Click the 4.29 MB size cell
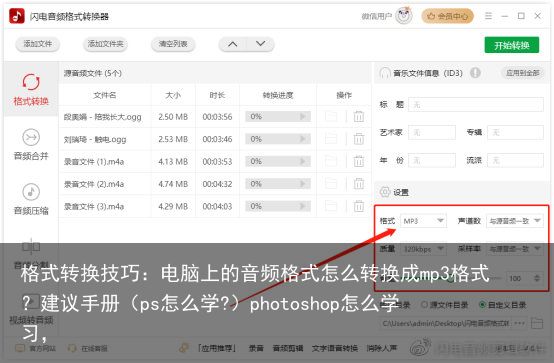Screen dimensions: 554x363 [173, 206]
